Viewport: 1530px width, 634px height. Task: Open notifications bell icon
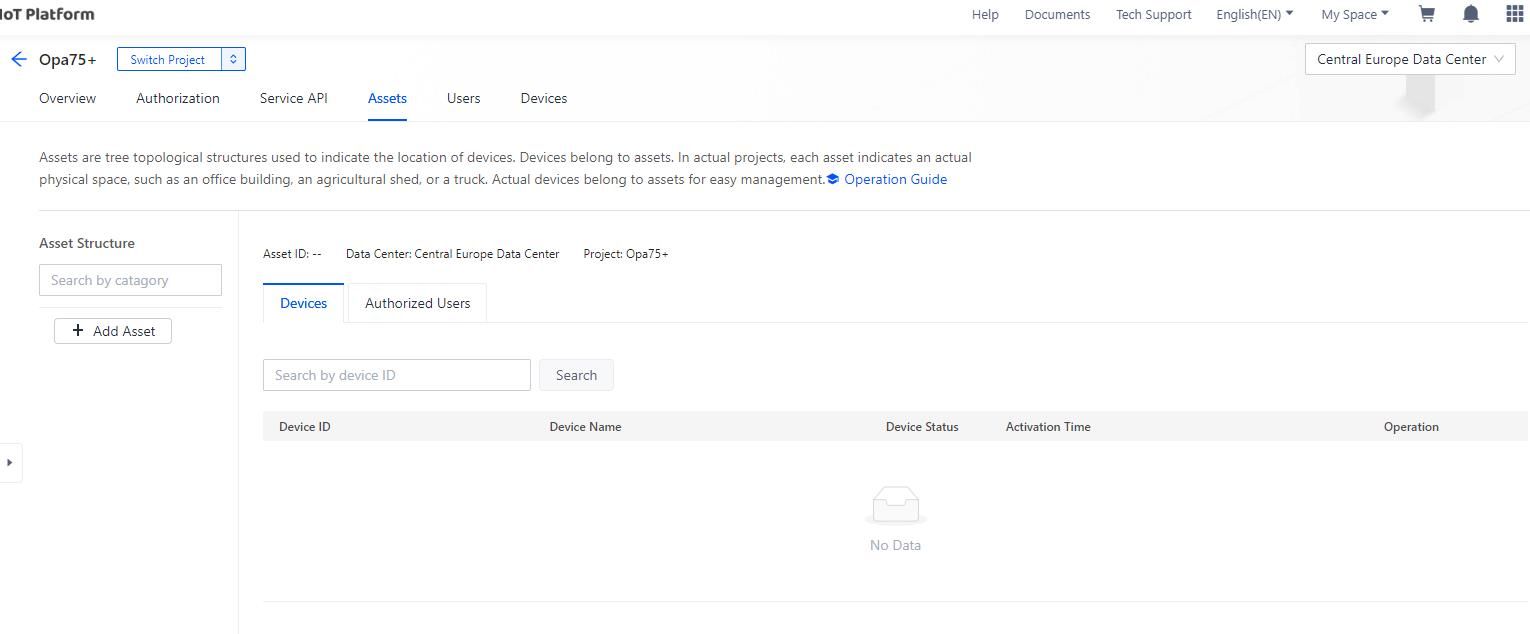(x=1471, y=14)
